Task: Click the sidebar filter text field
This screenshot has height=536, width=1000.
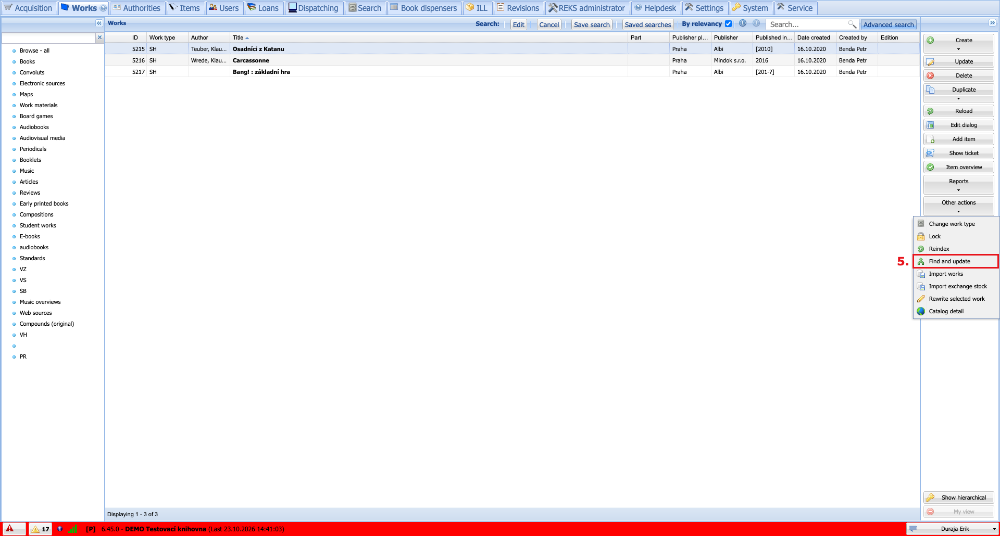Action: pos(48,38)
